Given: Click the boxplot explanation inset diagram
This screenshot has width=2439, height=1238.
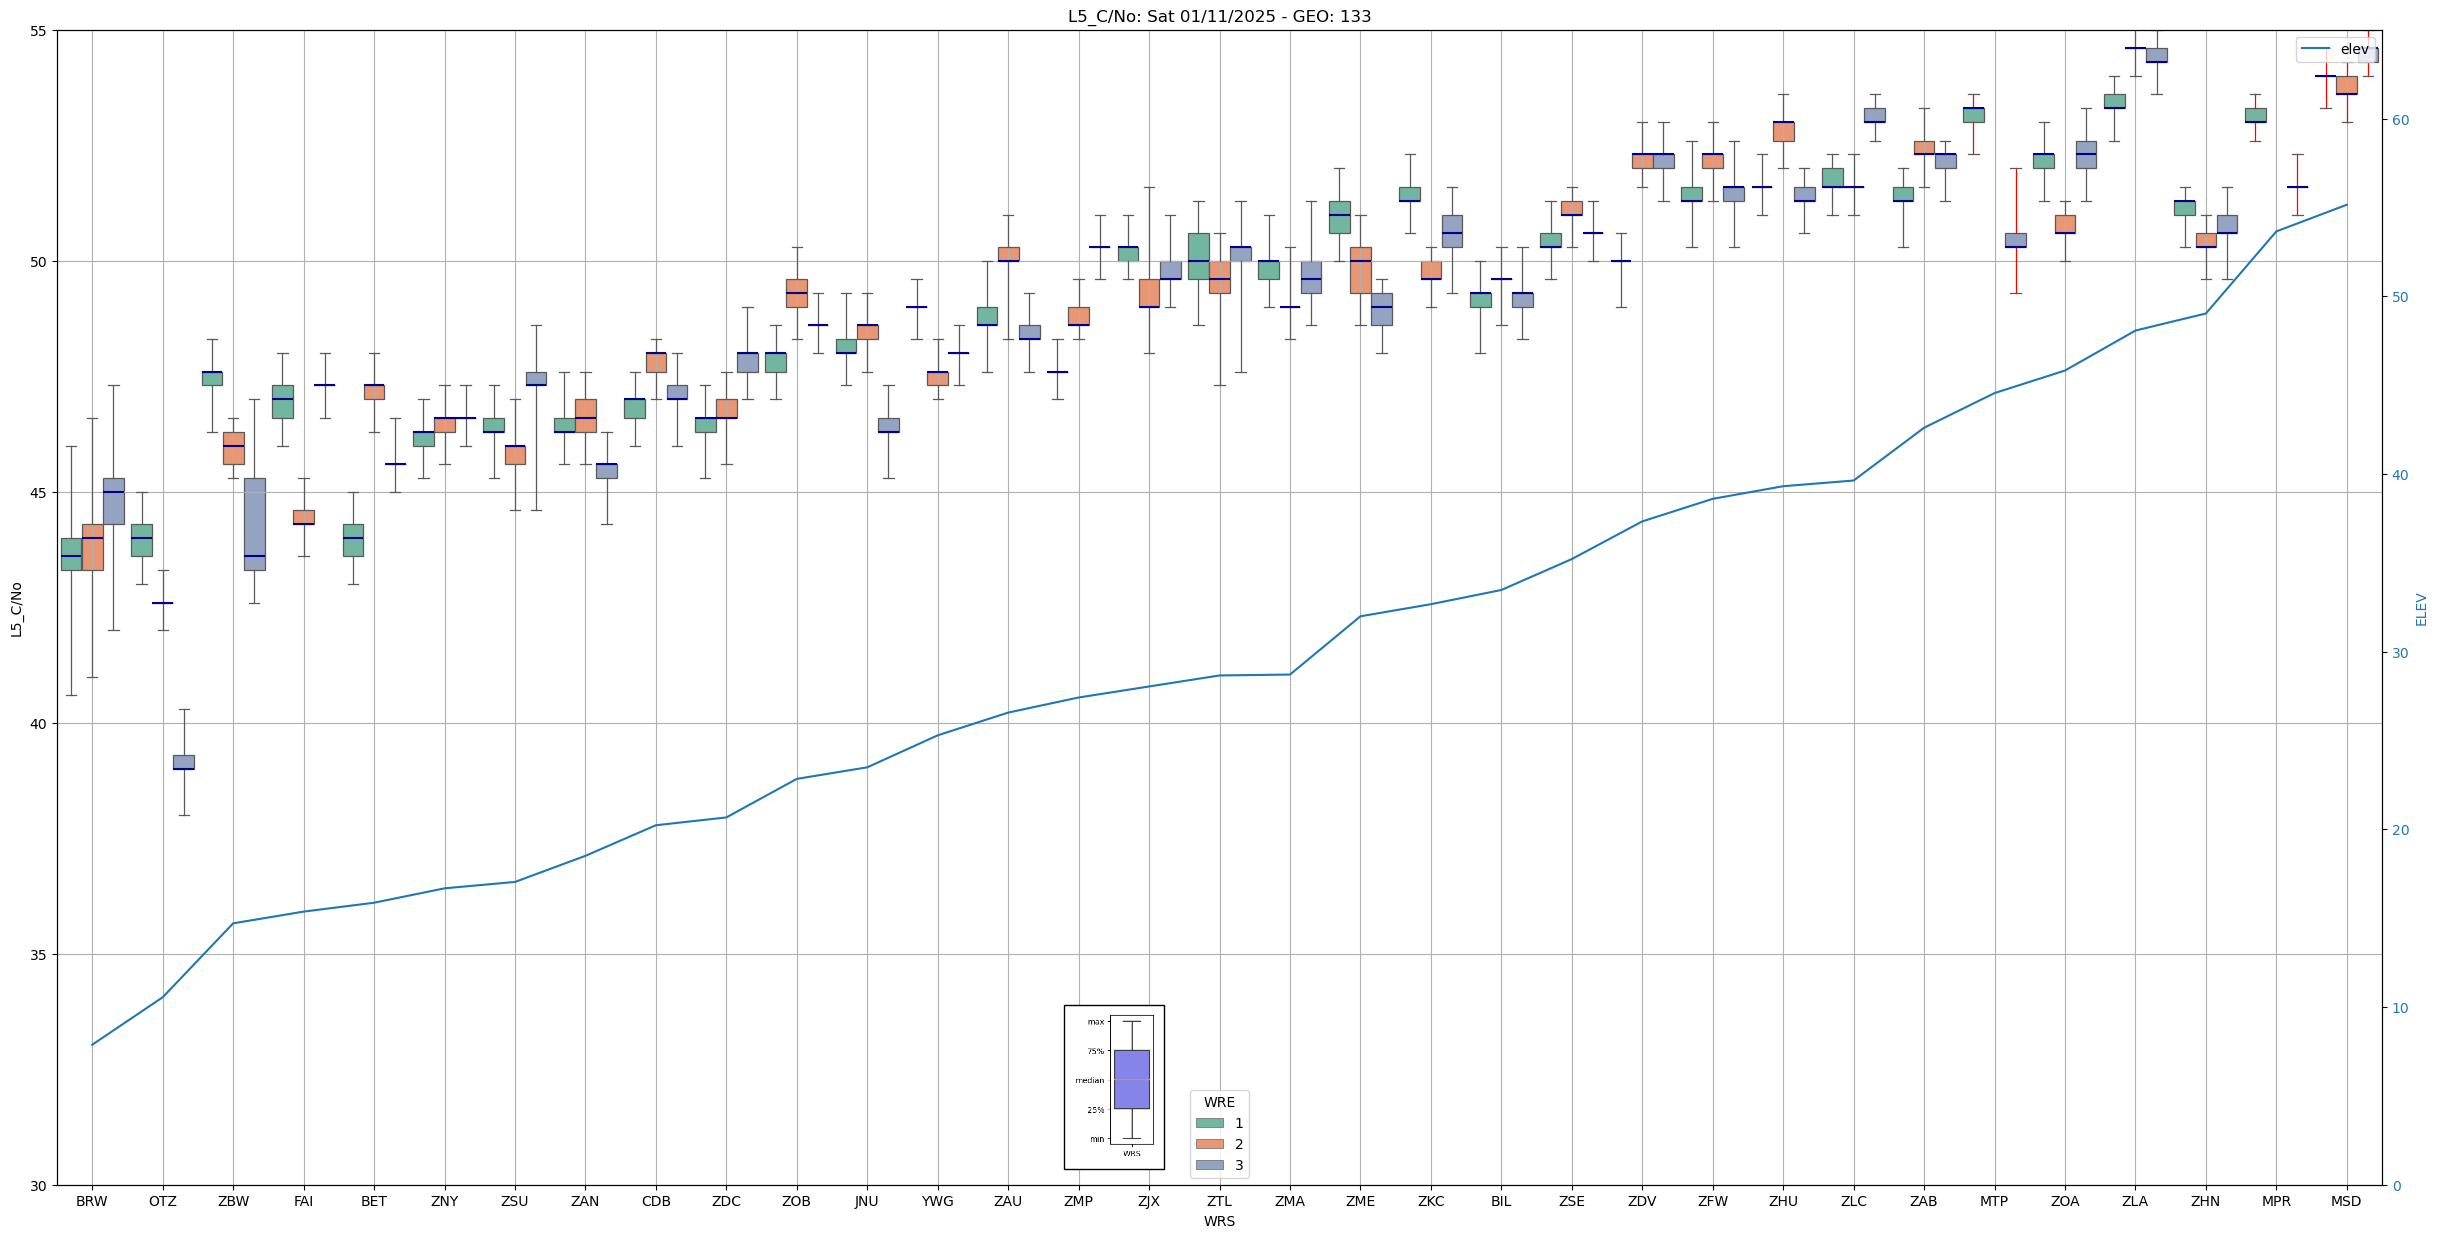Looking at the screenshot, I should pos(1114,1087).
